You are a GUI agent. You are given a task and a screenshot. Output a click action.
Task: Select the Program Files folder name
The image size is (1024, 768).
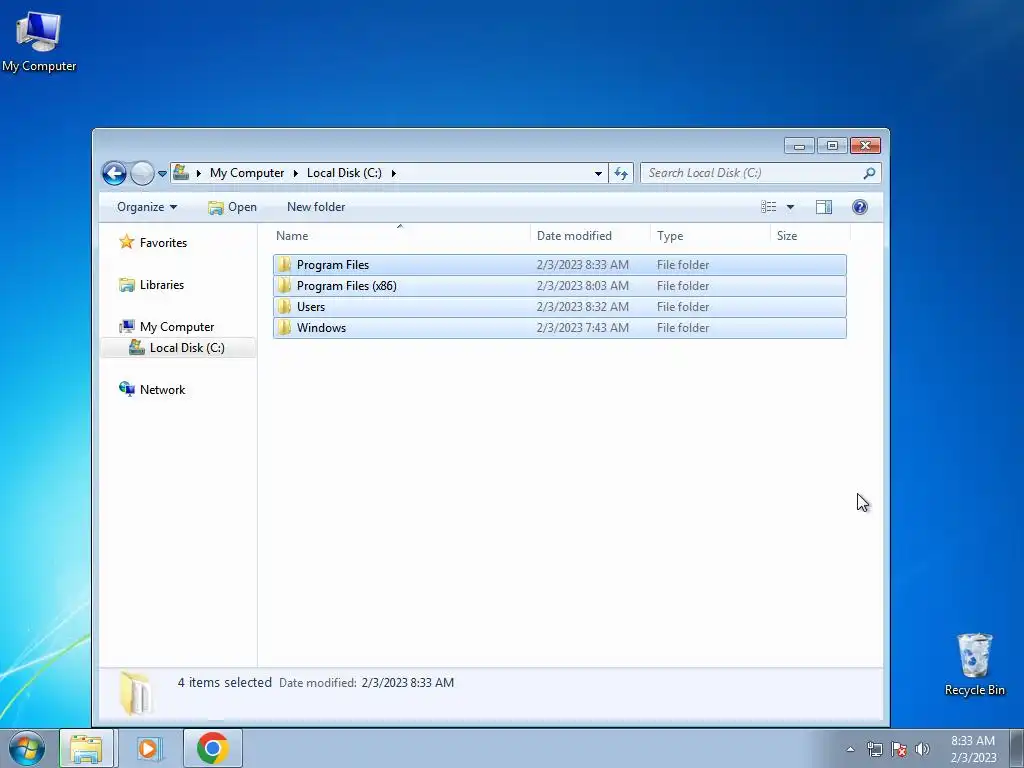[333, 264]
